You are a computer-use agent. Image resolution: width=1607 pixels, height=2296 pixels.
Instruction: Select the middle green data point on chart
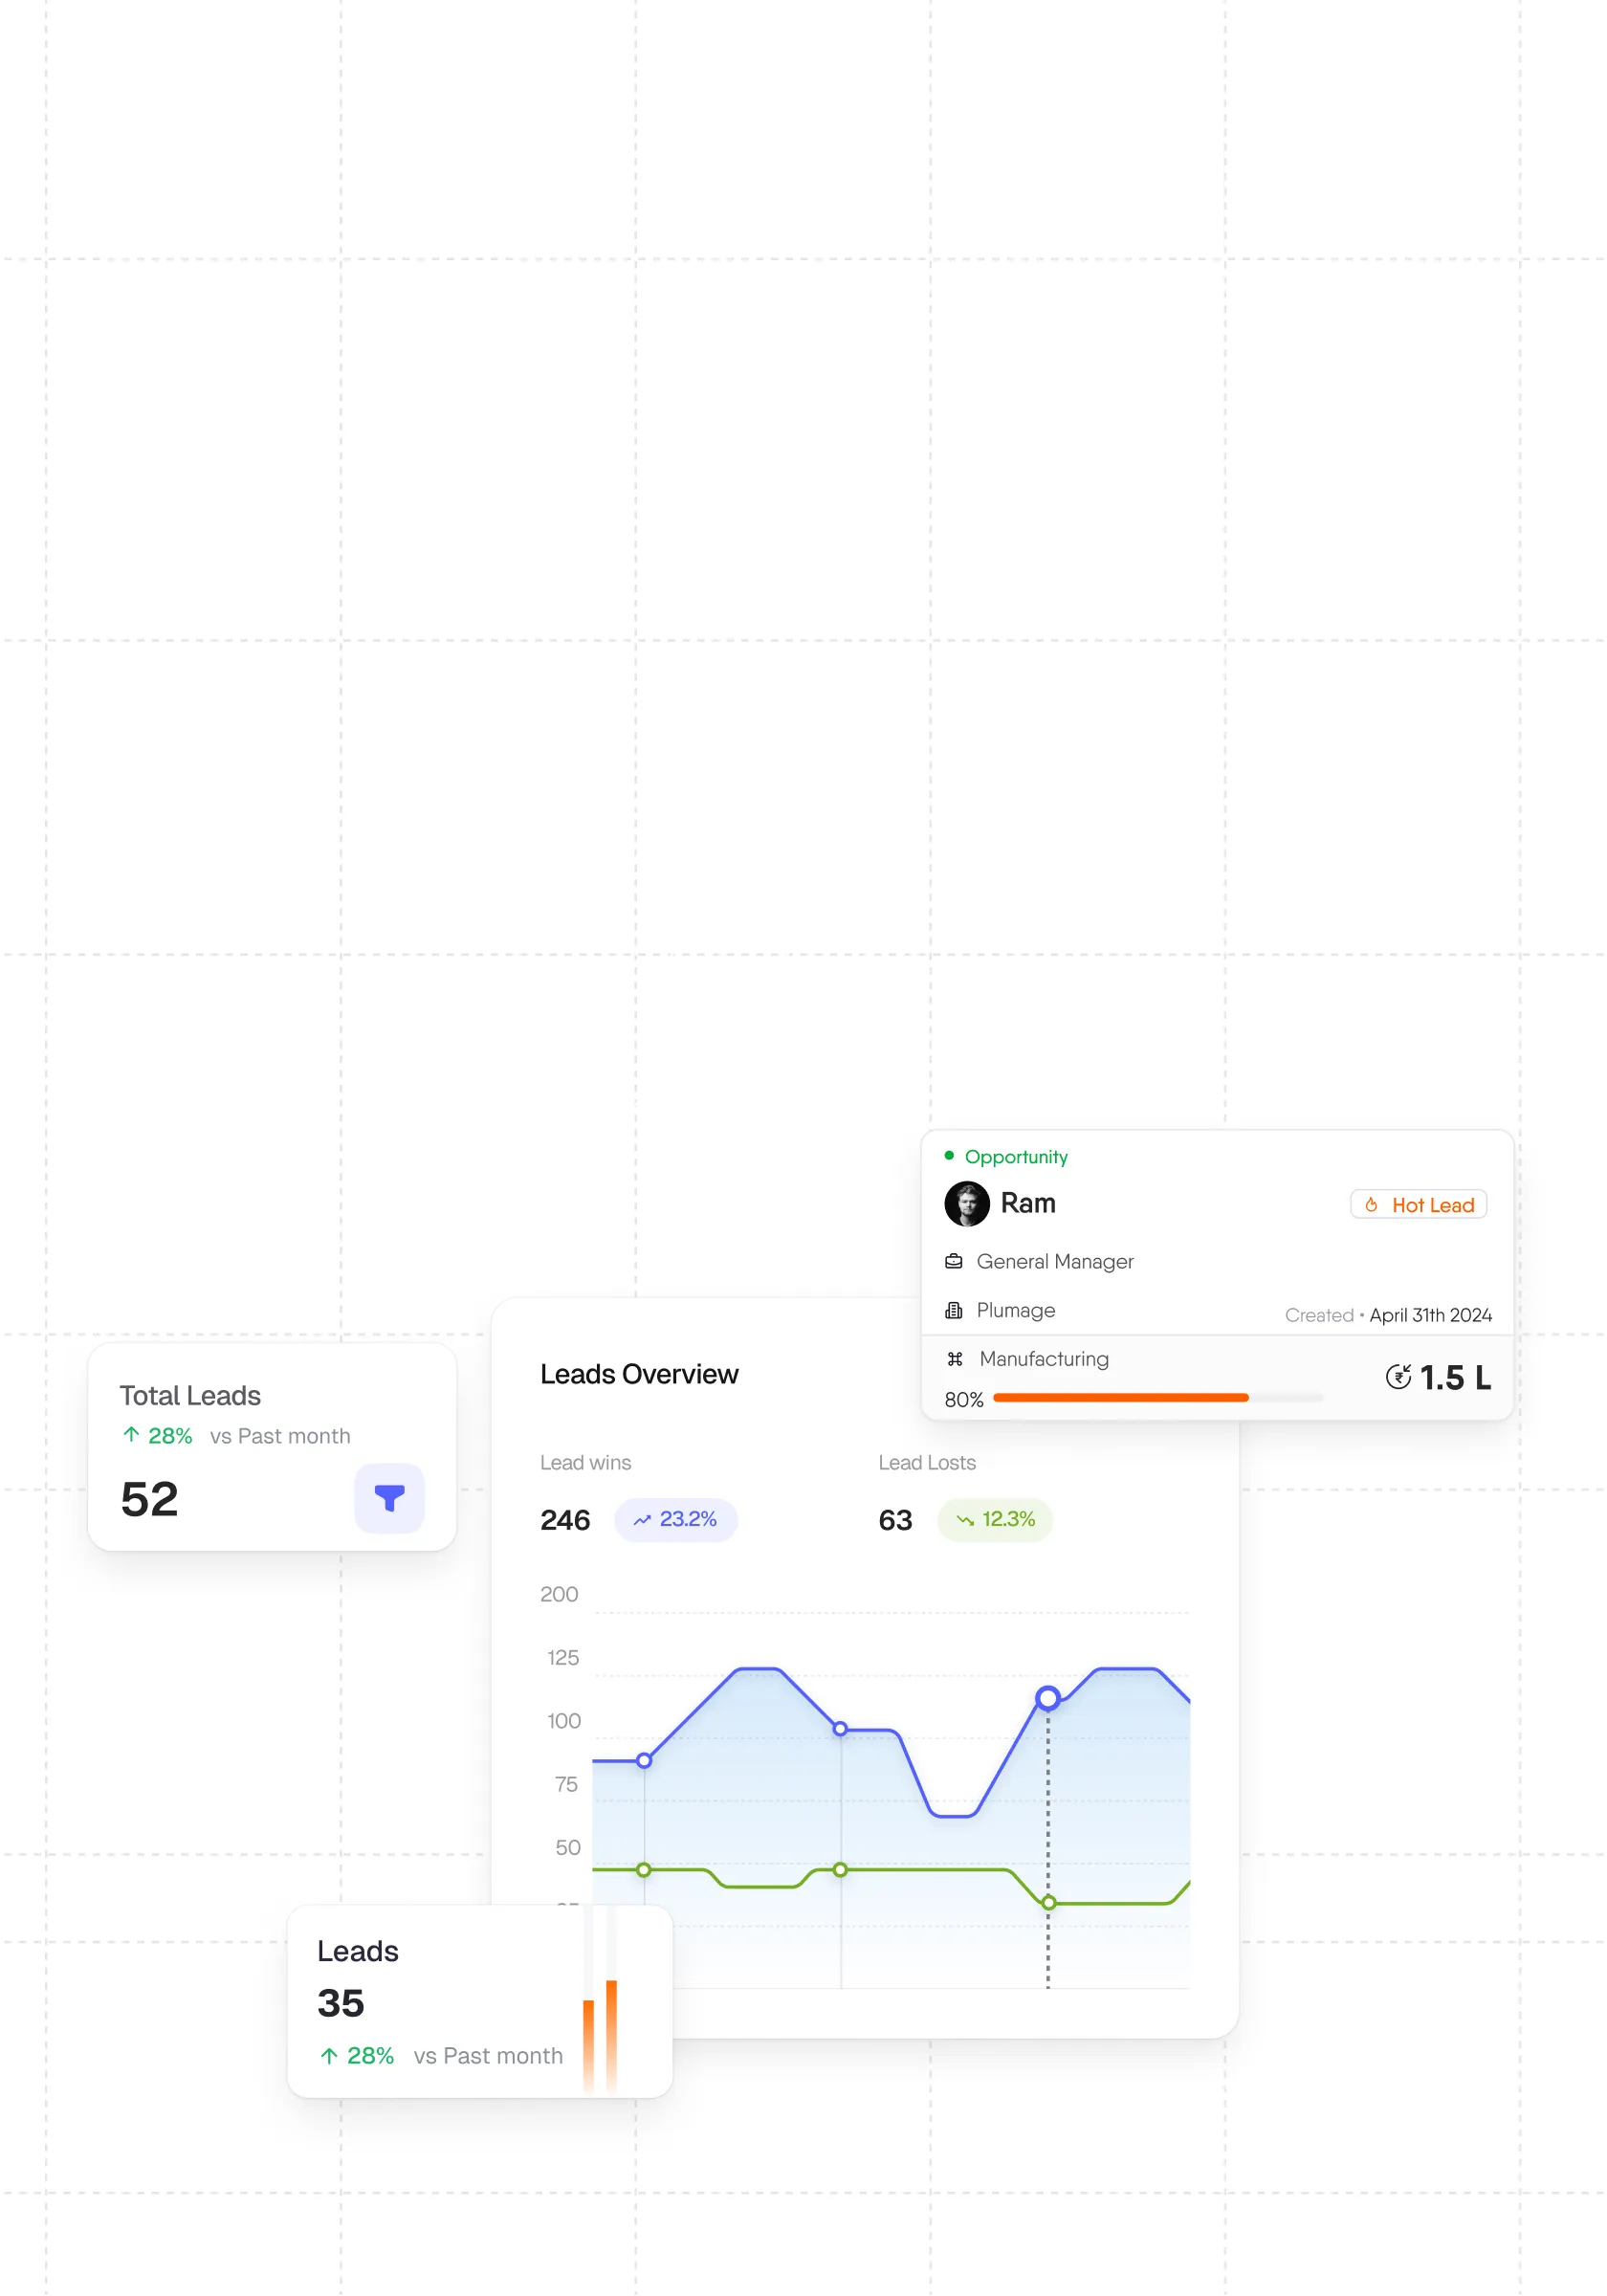[840, 1869]
